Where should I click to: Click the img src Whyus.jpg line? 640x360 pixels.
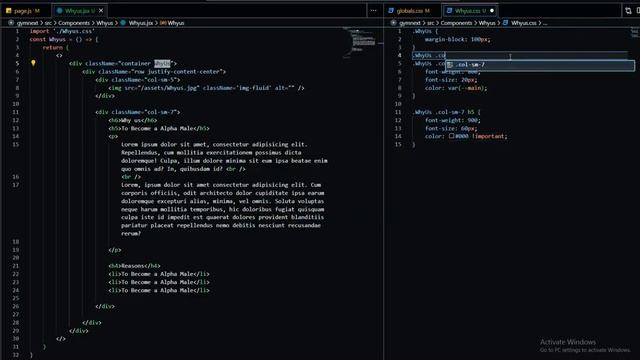point(206,88)
